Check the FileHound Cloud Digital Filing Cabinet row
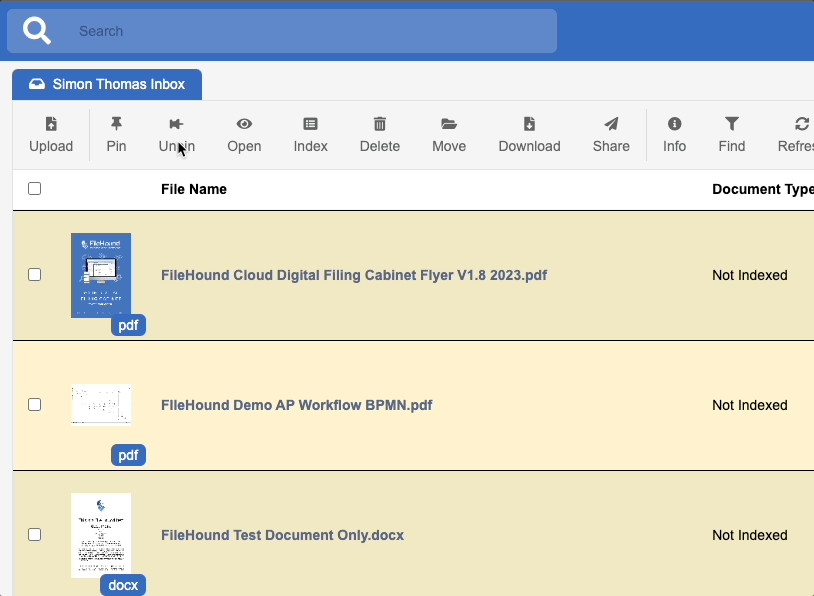This screenshot has height=596, width=814. (34, 275)
